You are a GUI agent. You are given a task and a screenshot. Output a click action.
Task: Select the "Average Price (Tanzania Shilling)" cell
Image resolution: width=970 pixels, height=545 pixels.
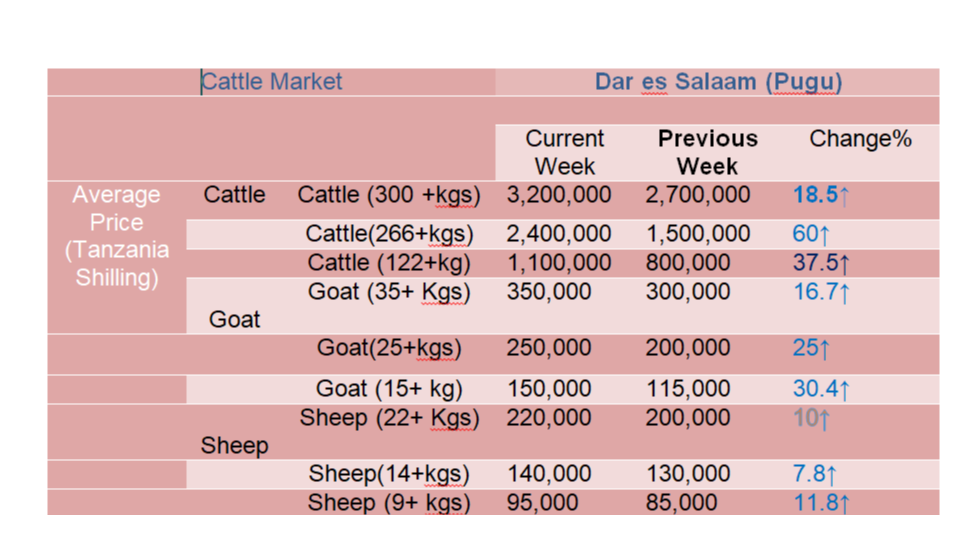(x=116, y=236)
